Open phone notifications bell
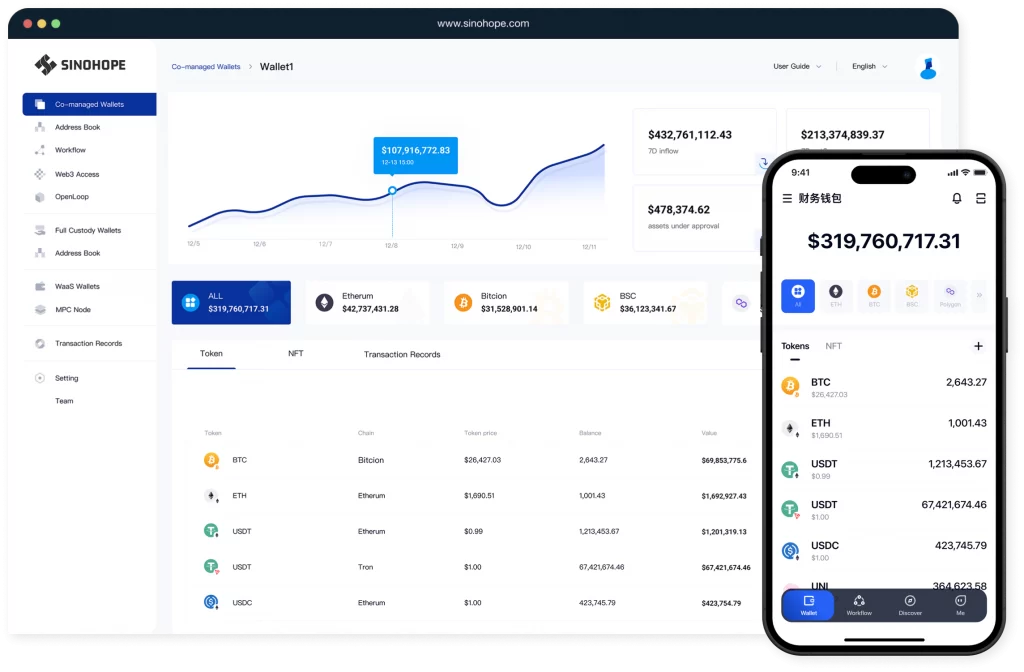This screenshot has width=1024, height=672. [x=957, y=199]
